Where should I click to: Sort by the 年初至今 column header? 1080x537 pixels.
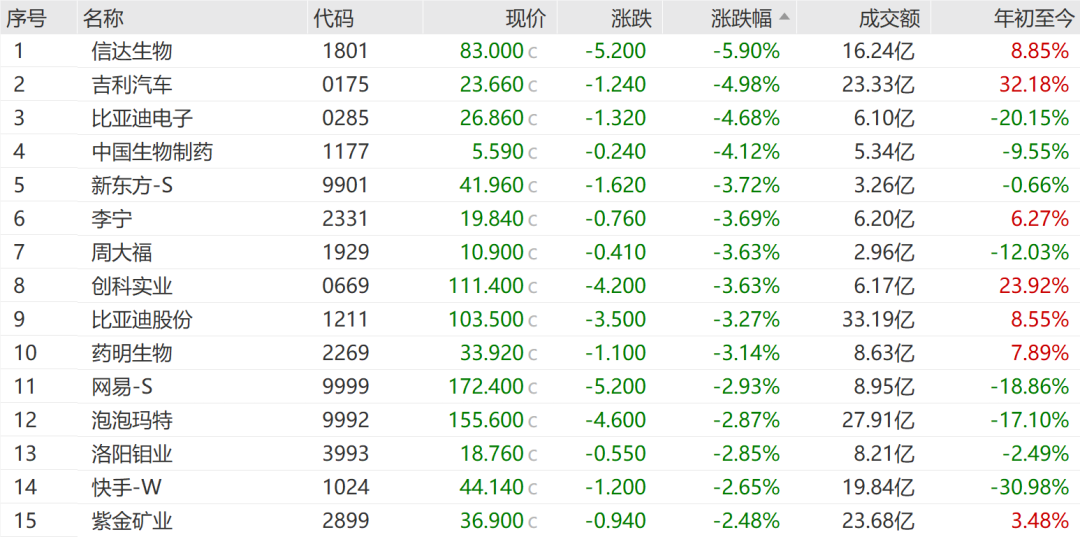click(x=1031, y=18)
